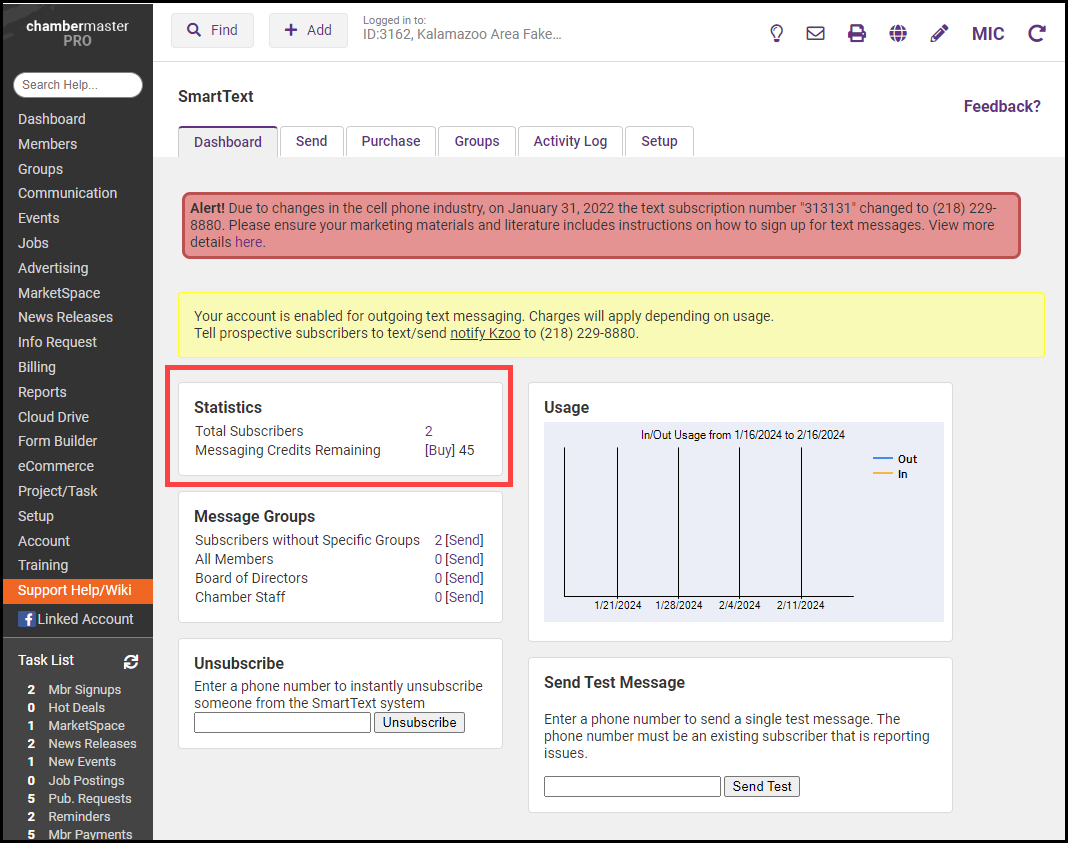Open the Facebook Linked Account

click(x=76, y=619)
